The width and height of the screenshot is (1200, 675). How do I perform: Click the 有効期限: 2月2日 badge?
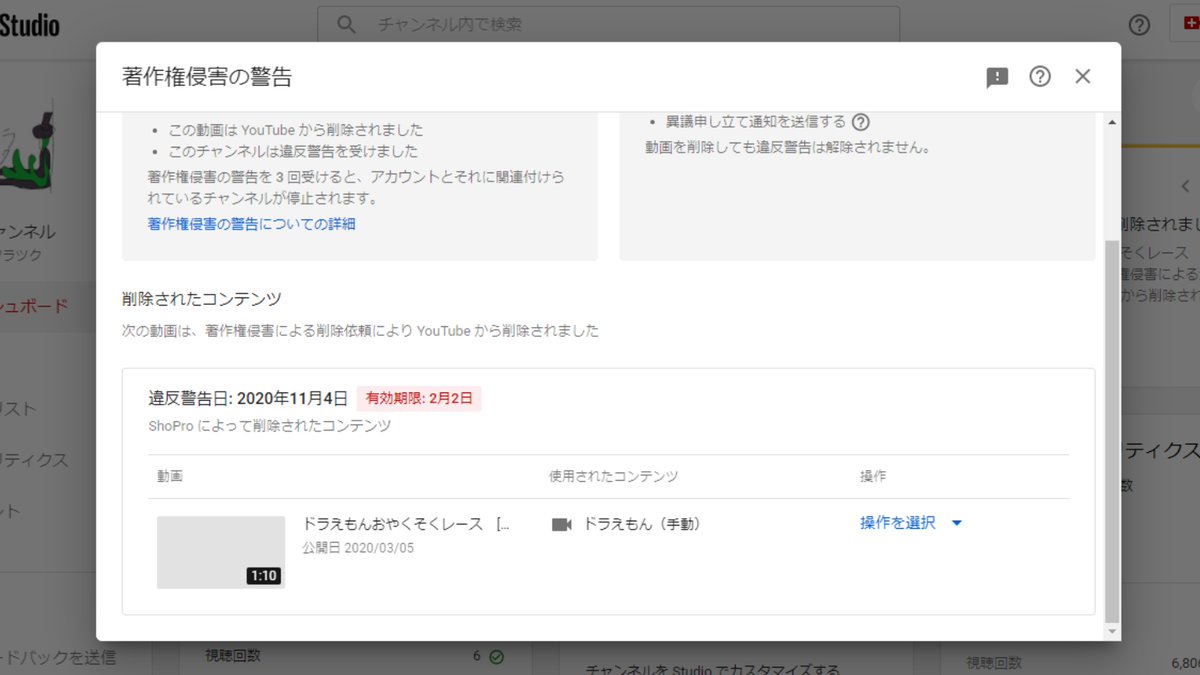[419, 398]
